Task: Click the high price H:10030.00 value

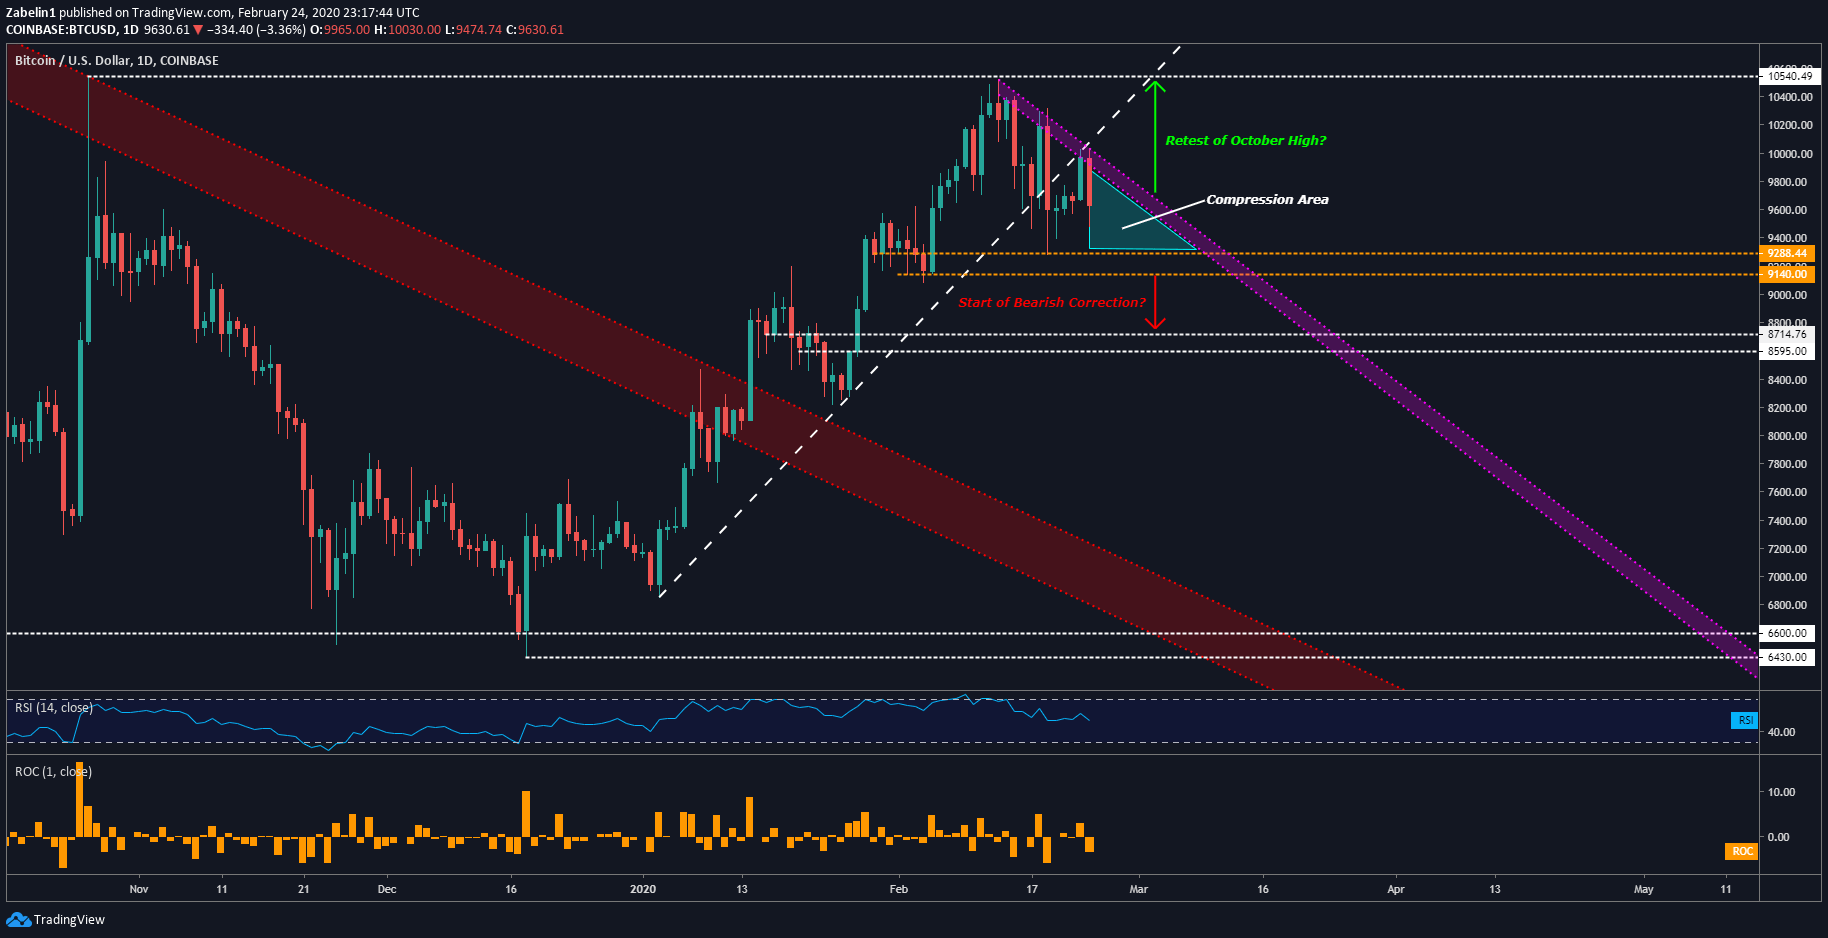Action: [408, 30]
